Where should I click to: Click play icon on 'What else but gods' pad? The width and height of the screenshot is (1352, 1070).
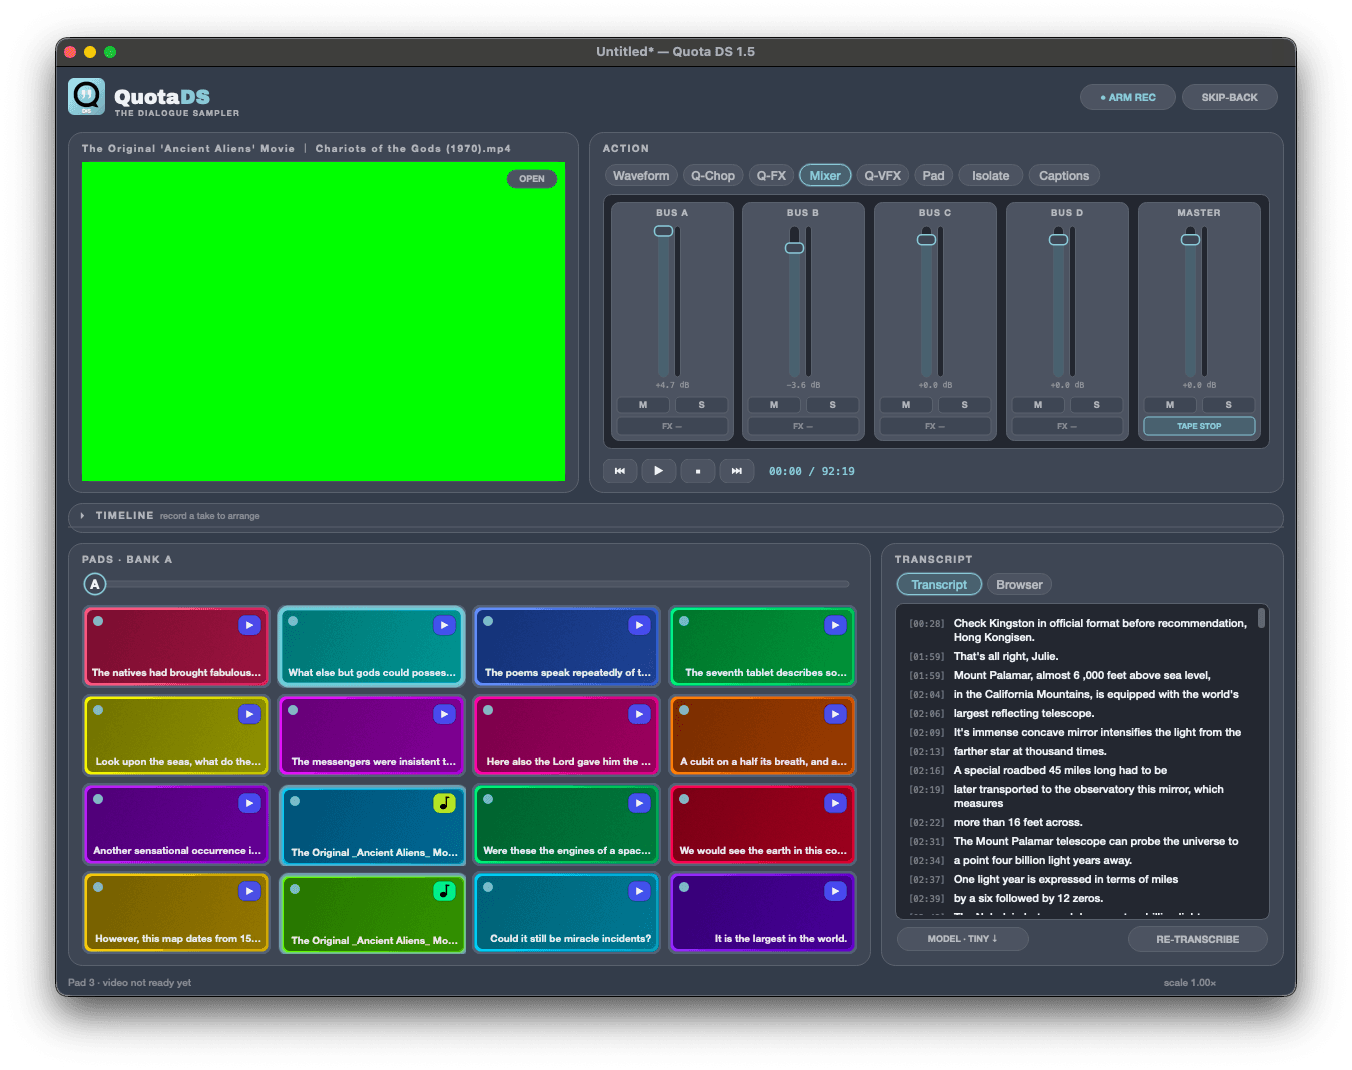coord(444,625)
